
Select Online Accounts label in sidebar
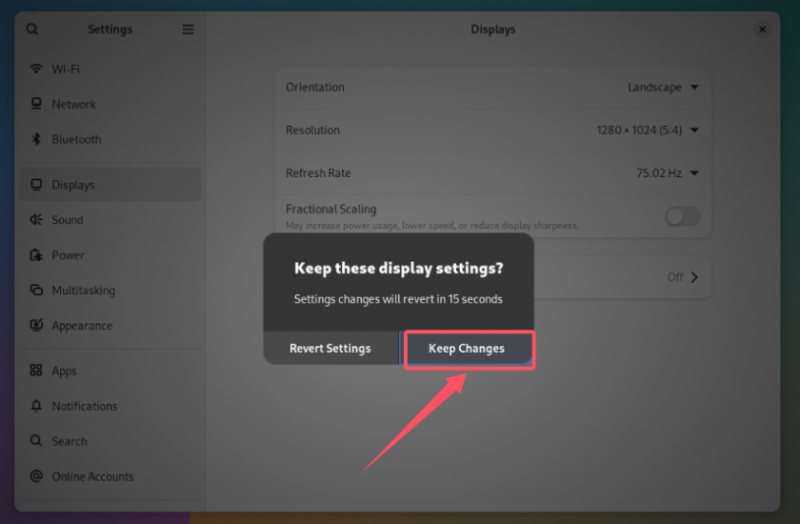click(93, 476)
